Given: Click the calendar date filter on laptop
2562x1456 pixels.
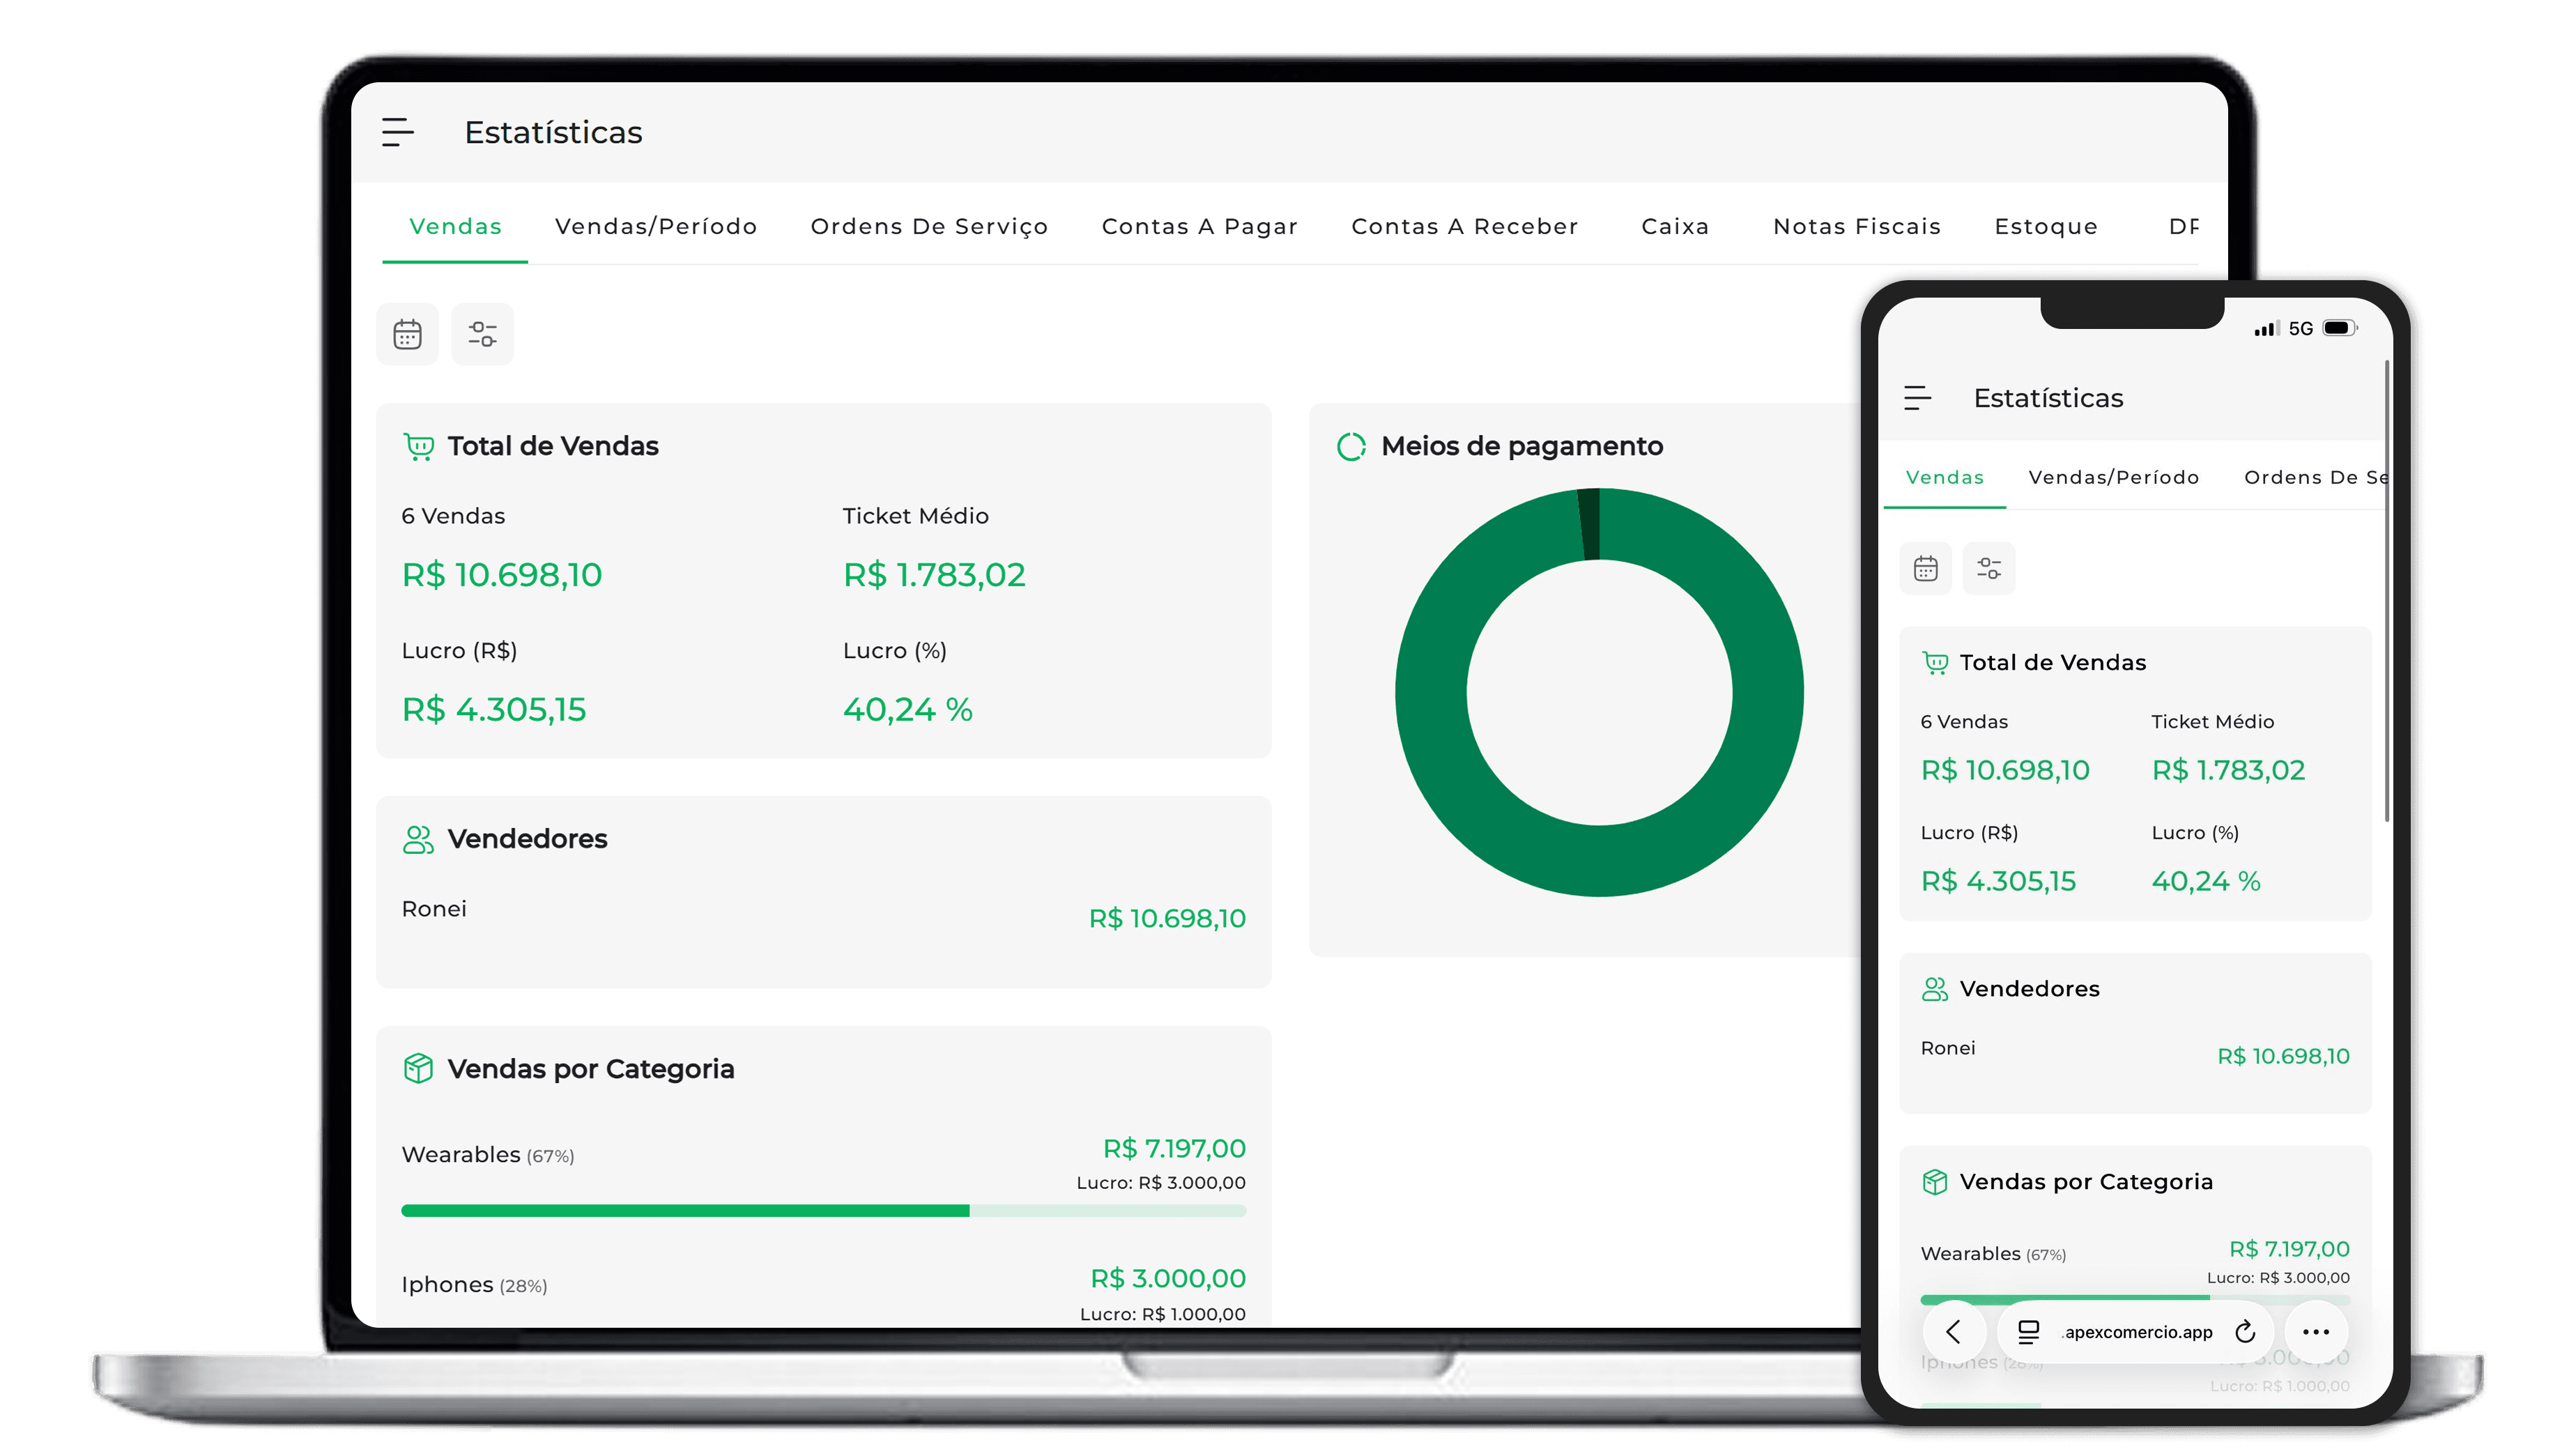Looking at the screenshot, I should coord(407,334).
